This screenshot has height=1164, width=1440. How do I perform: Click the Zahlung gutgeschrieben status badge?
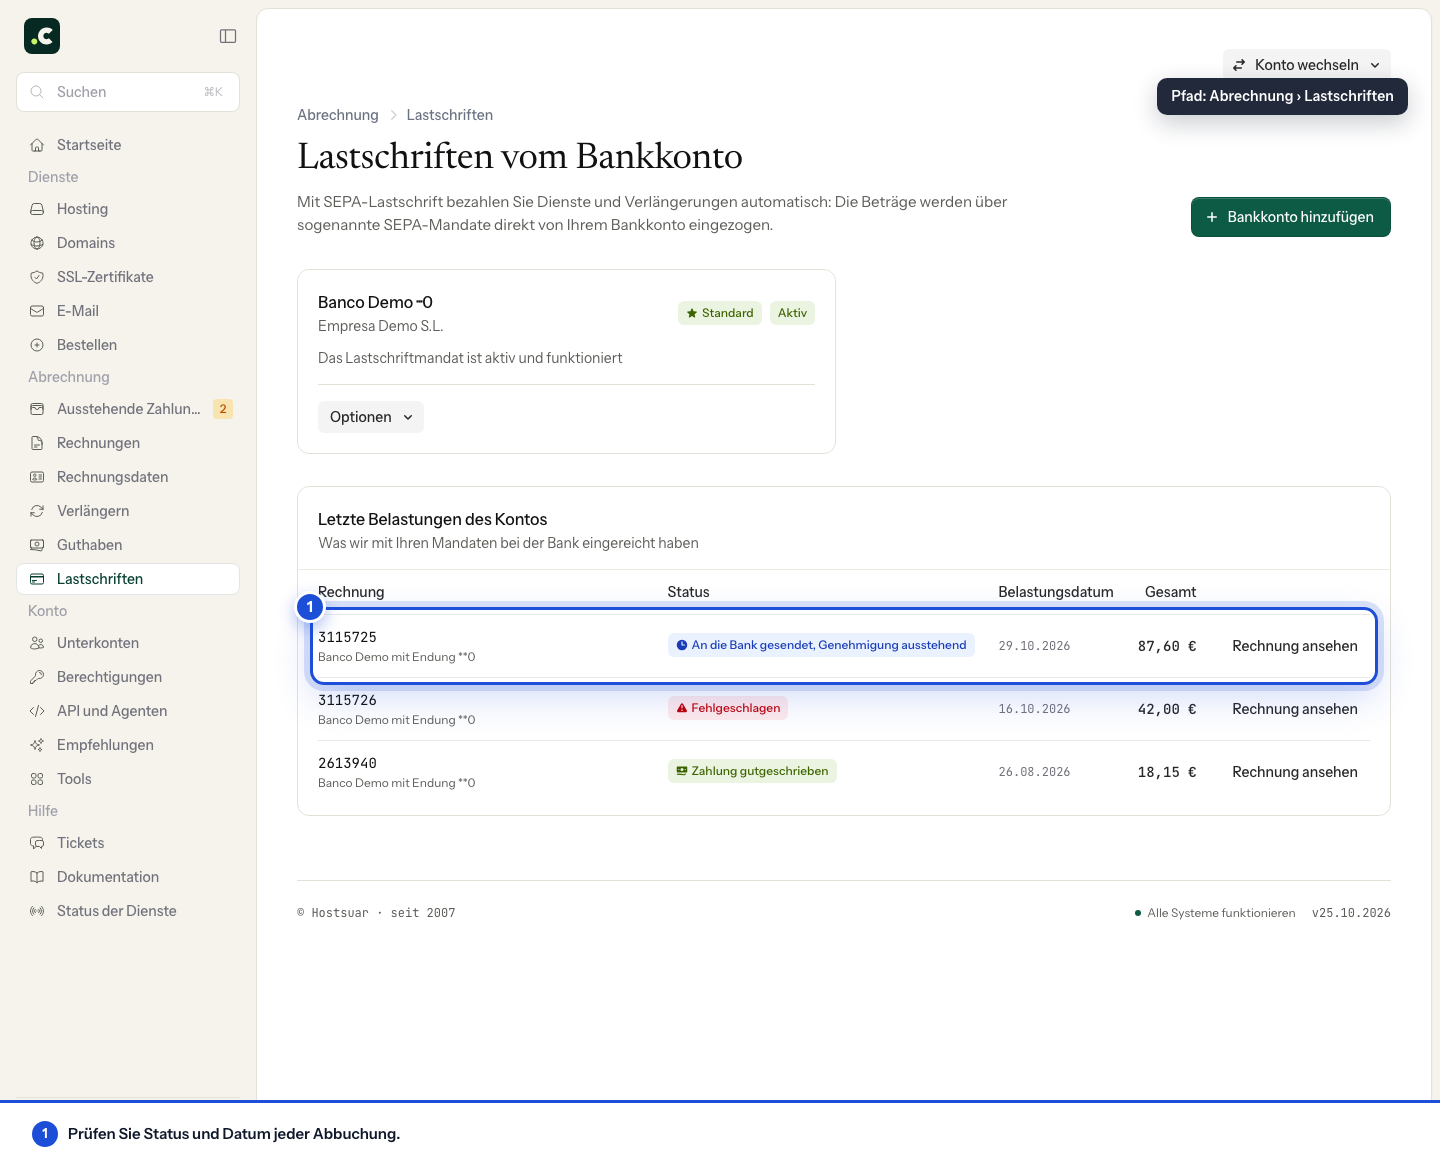(752, 771)
